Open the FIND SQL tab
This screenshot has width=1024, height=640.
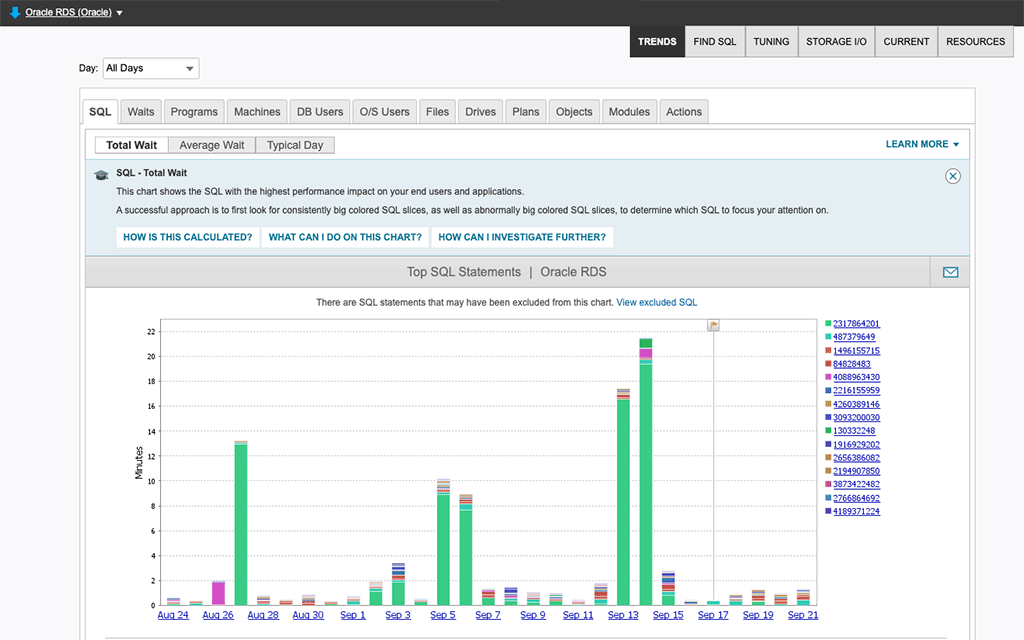coord(714,41)
